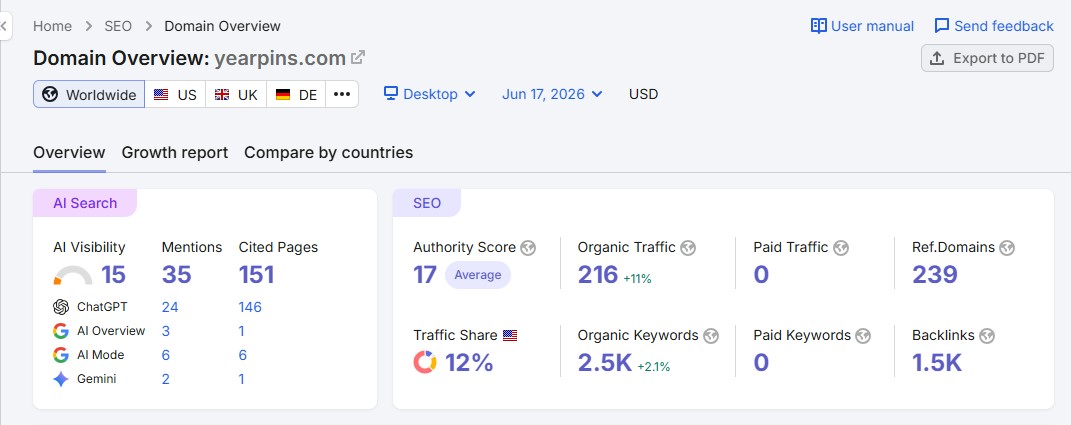Select the Worldwide database toggle

click(89, 94)
